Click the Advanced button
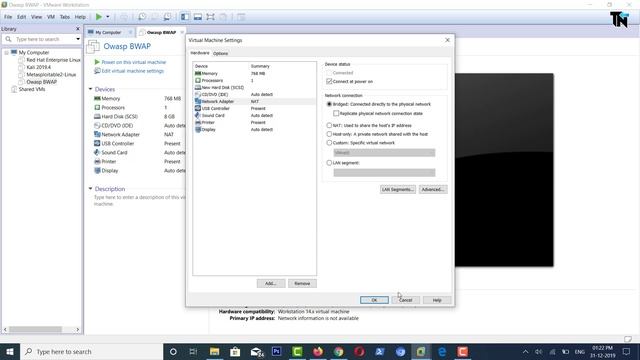This screenshot has height=360, width=640. (x=433, y=189)
